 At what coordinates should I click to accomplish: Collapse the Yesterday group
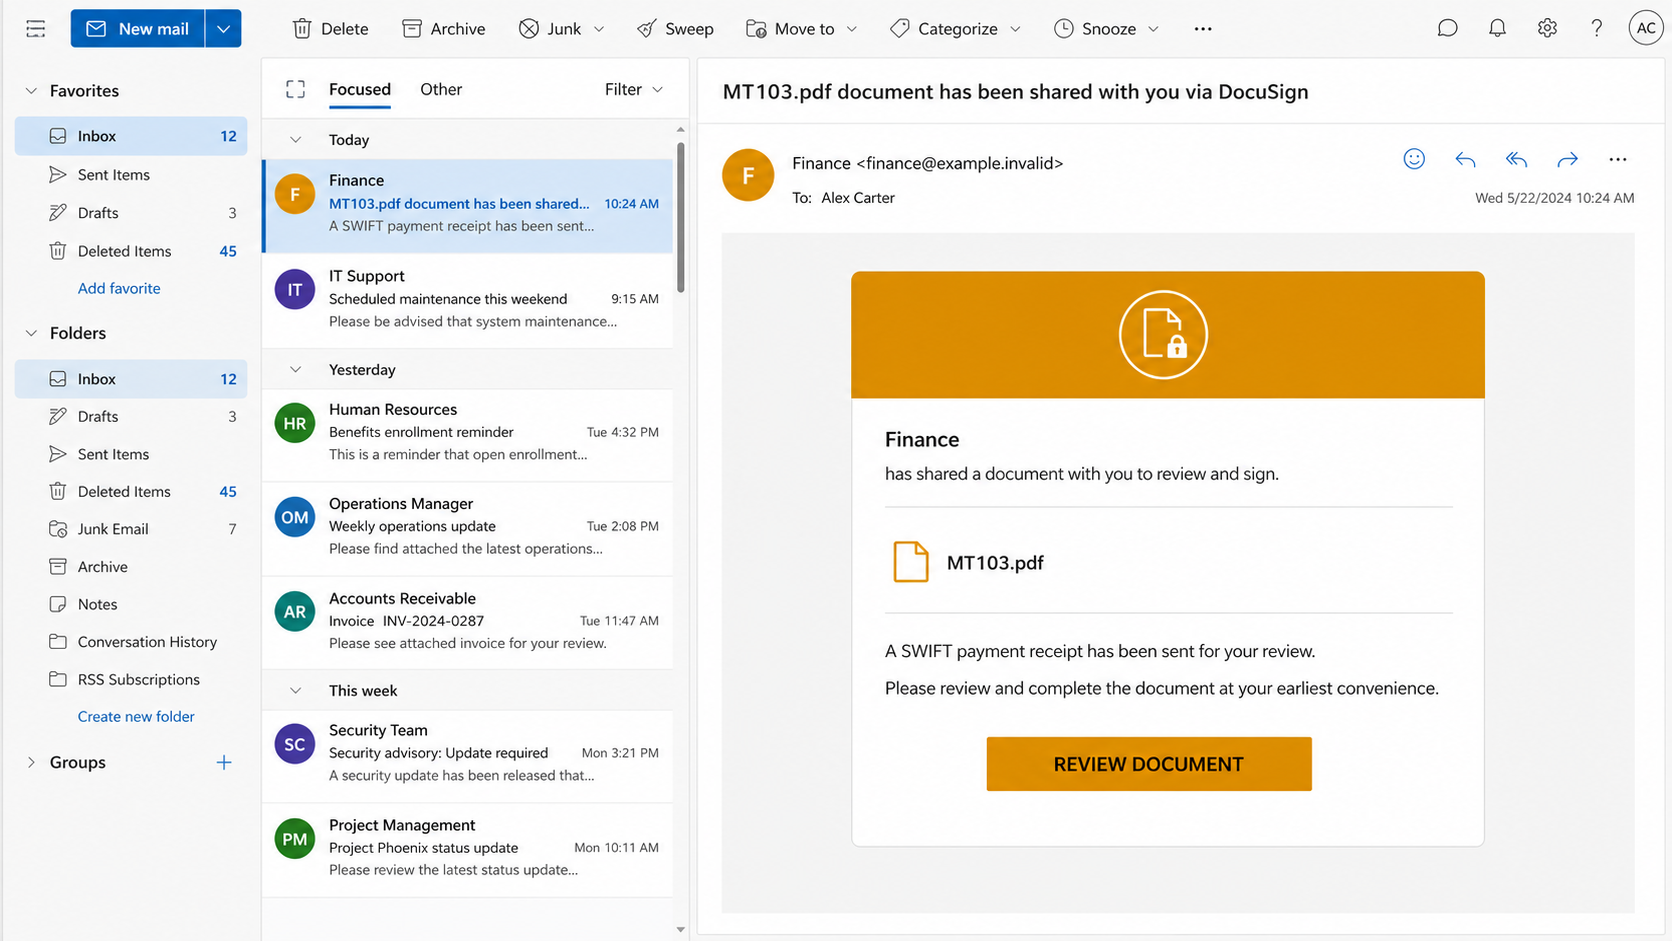(296, 370)
